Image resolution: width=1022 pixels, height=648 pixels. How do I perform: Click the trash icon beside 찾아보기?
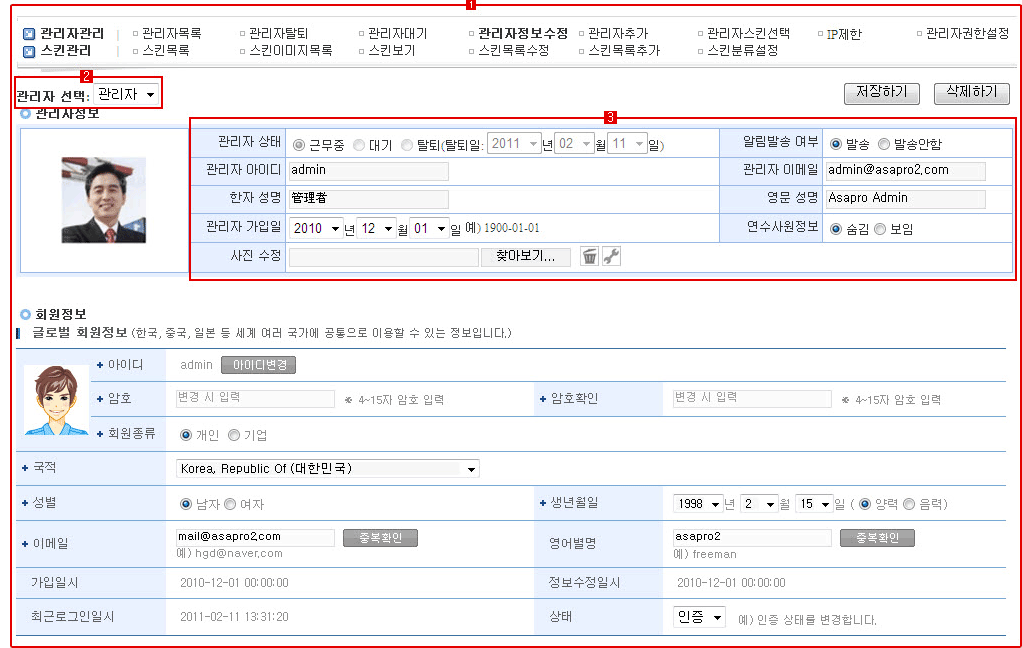coord(590,257)
